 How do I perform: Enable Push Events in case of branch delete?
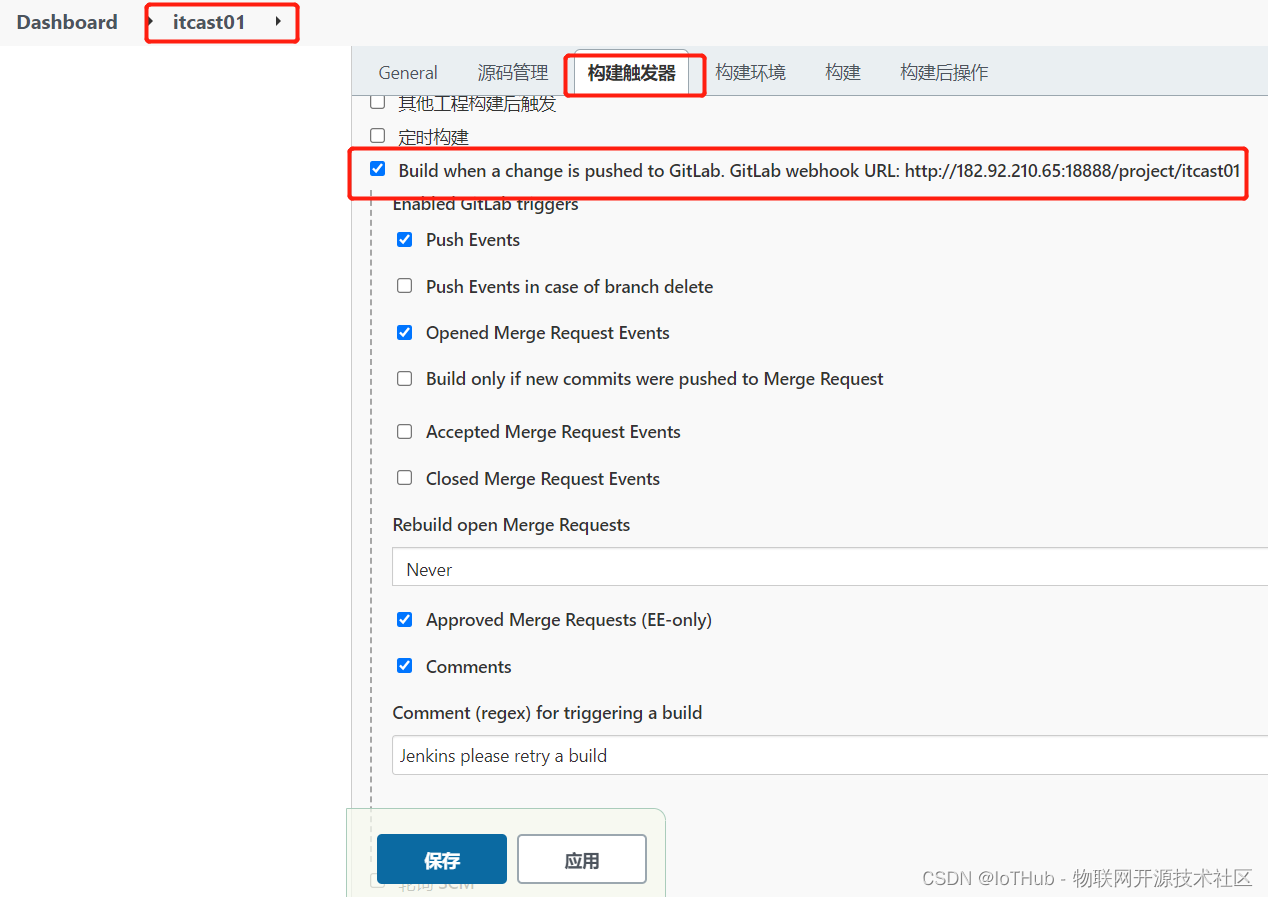pyautogui.click(x=404, y=286)
